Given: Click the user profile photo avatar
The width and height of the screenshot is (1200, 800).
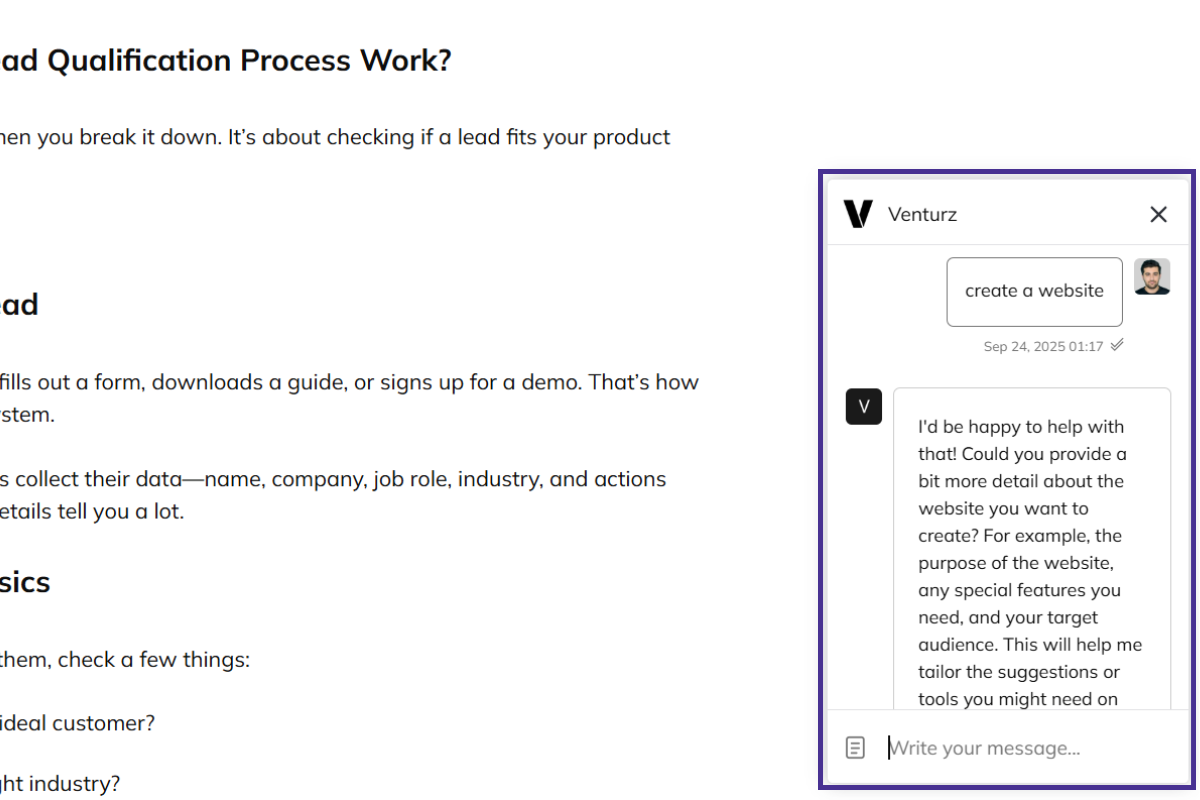Looking at the screenshot, I should 1152,277.
